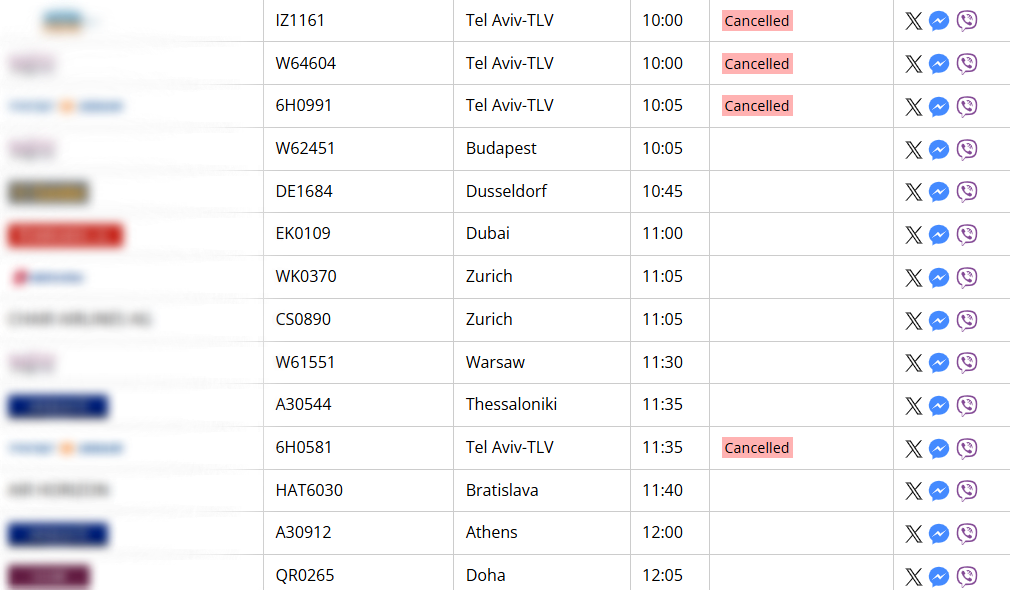The image size is (1010, 590).
Task: Share flight 6H0991 via Viber
Action: point(967,106)
